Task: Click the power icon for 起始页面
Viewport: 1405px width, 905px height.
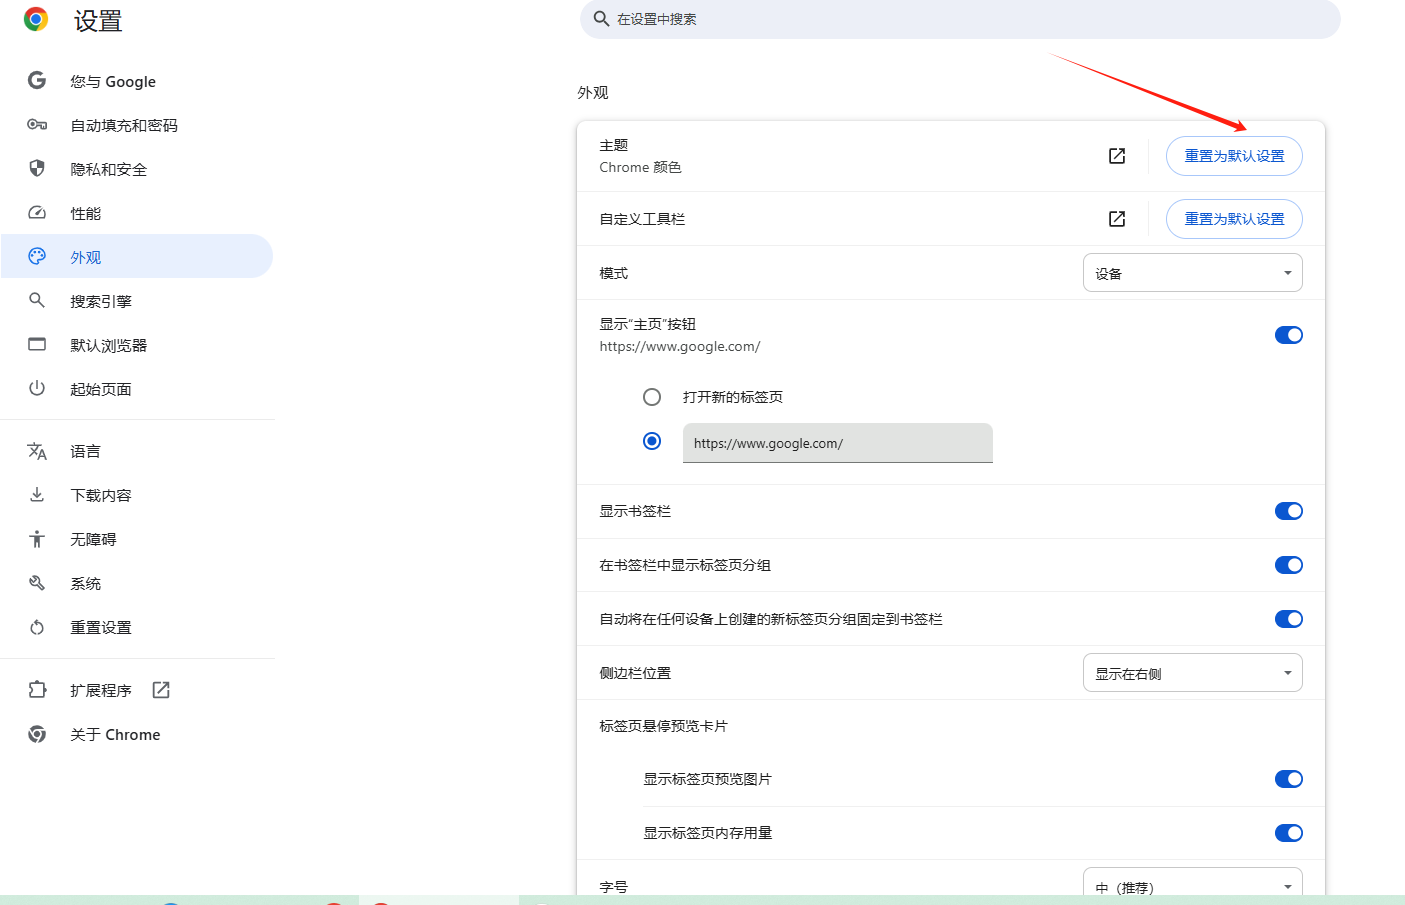Action: (x=37, y=388)
